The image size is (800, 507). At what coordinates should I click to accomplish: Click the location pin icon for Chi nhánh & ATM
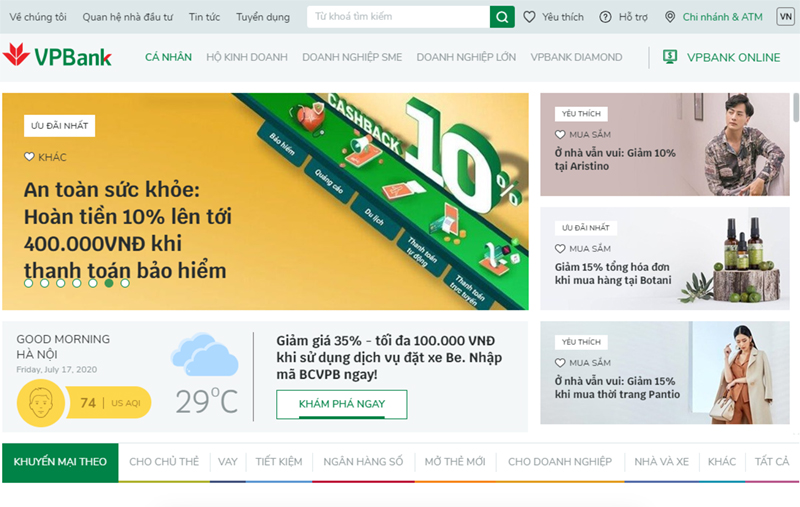[670, 17]
